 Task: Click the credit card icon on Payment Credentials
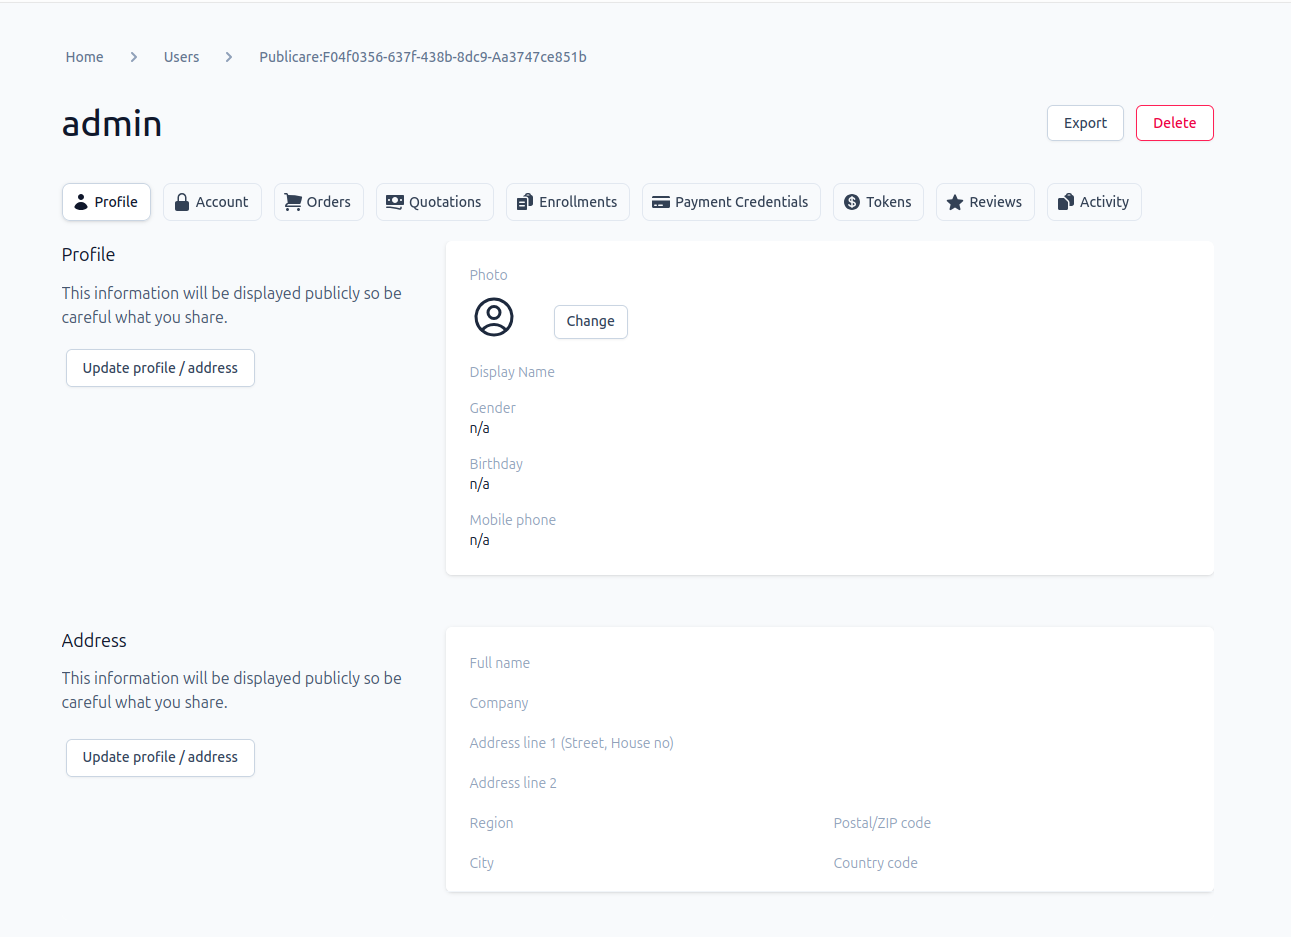pyautogui.click(x=661, y=202)
